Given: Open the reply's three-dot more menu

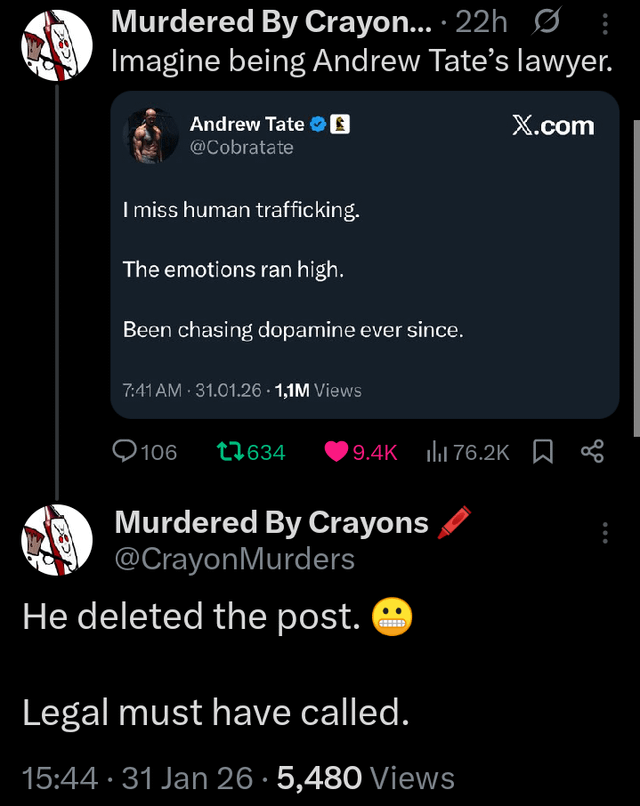Looking at the screenshot, I should 604,533.
